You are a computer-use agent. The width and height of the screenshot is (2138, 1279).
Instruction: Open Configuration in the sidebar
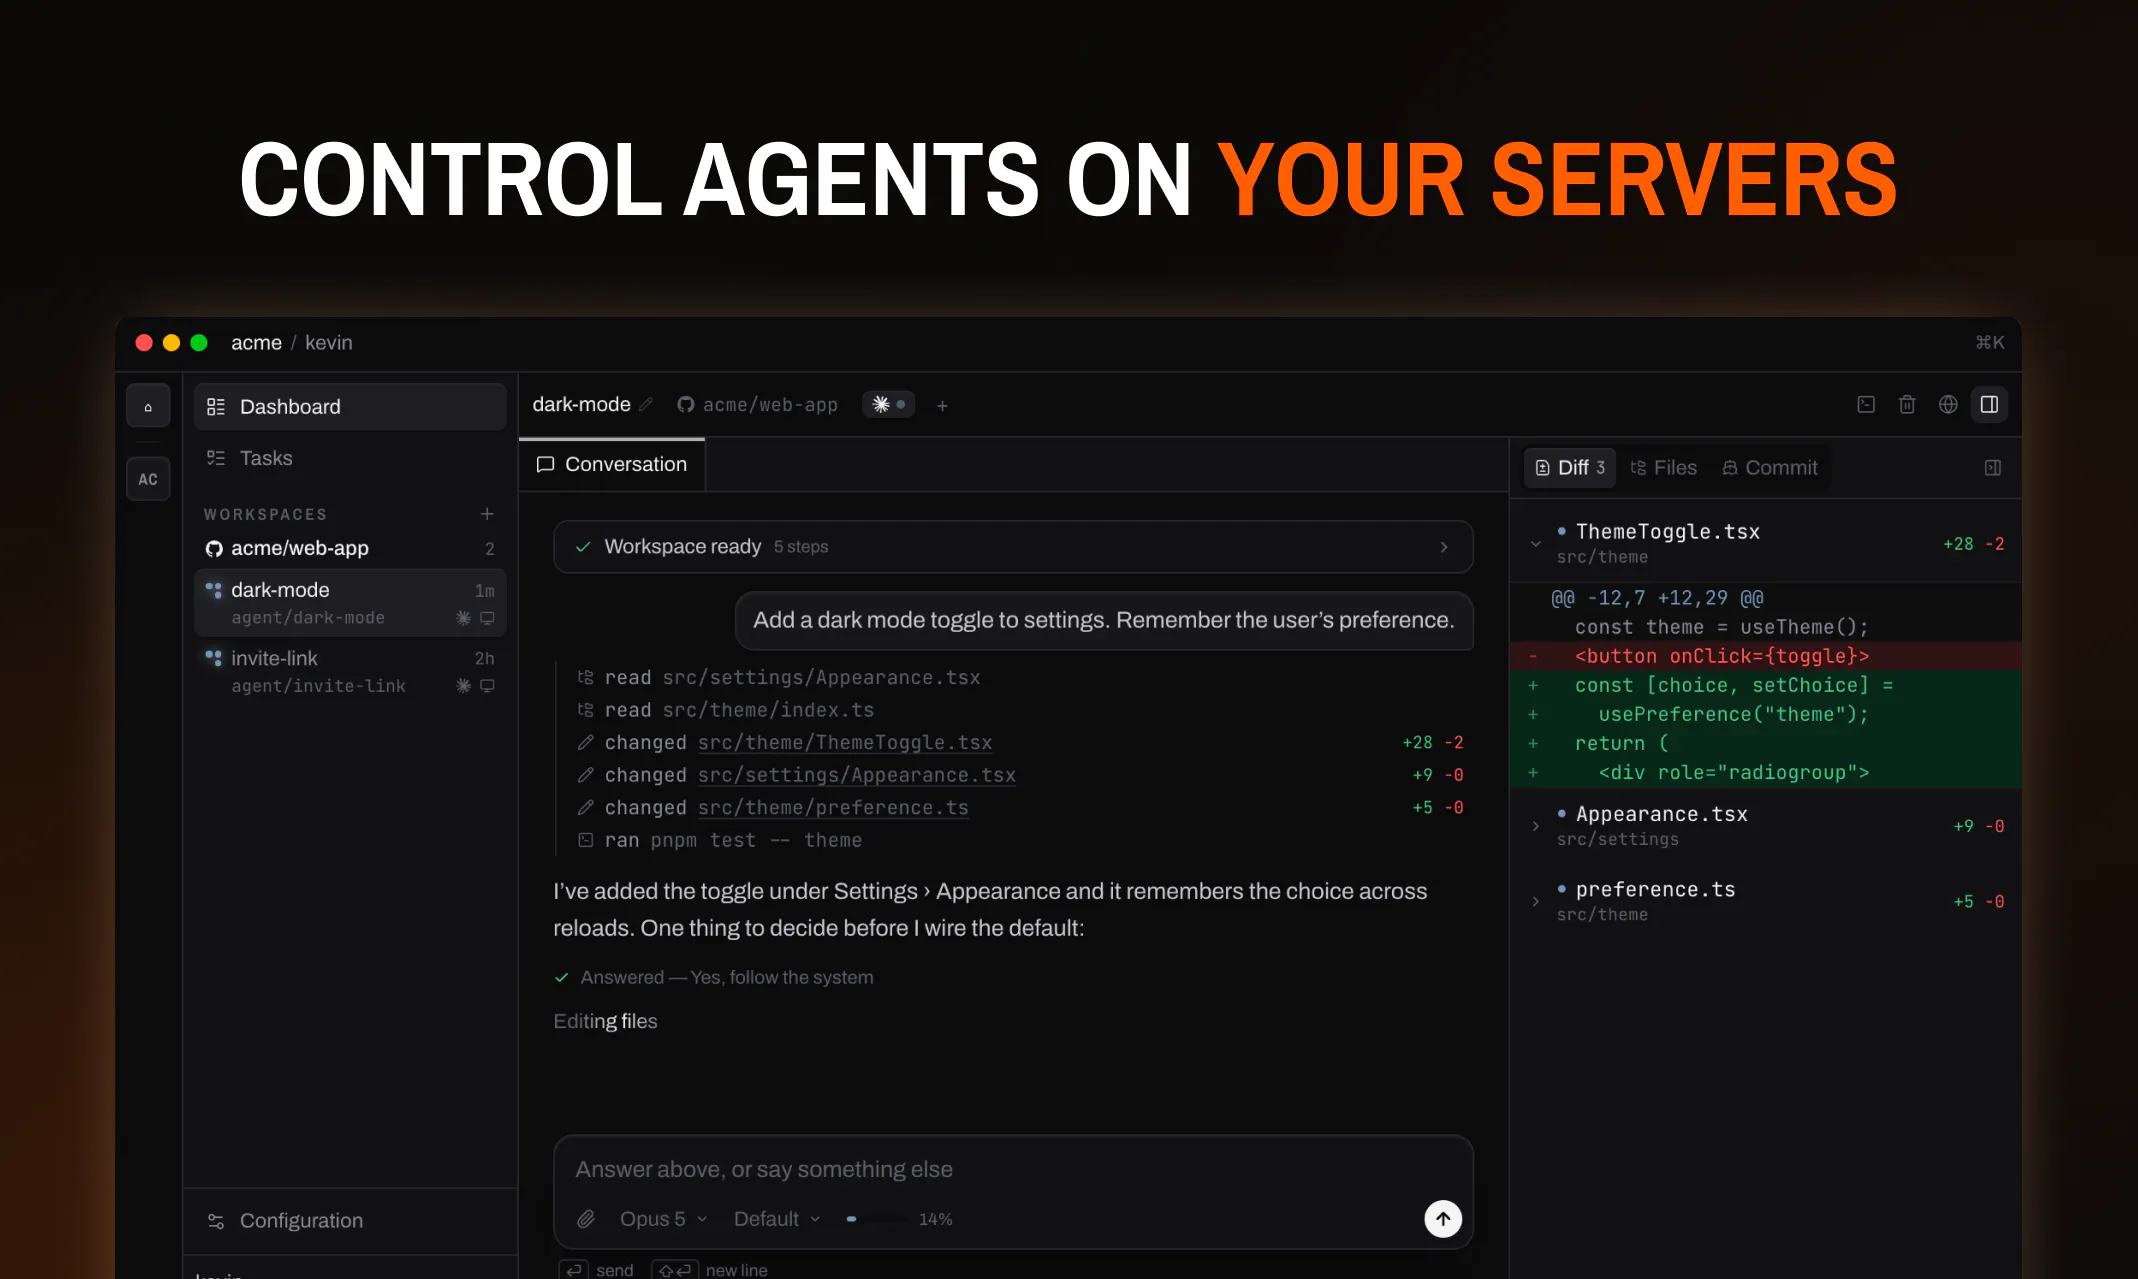coord(350,1221)
